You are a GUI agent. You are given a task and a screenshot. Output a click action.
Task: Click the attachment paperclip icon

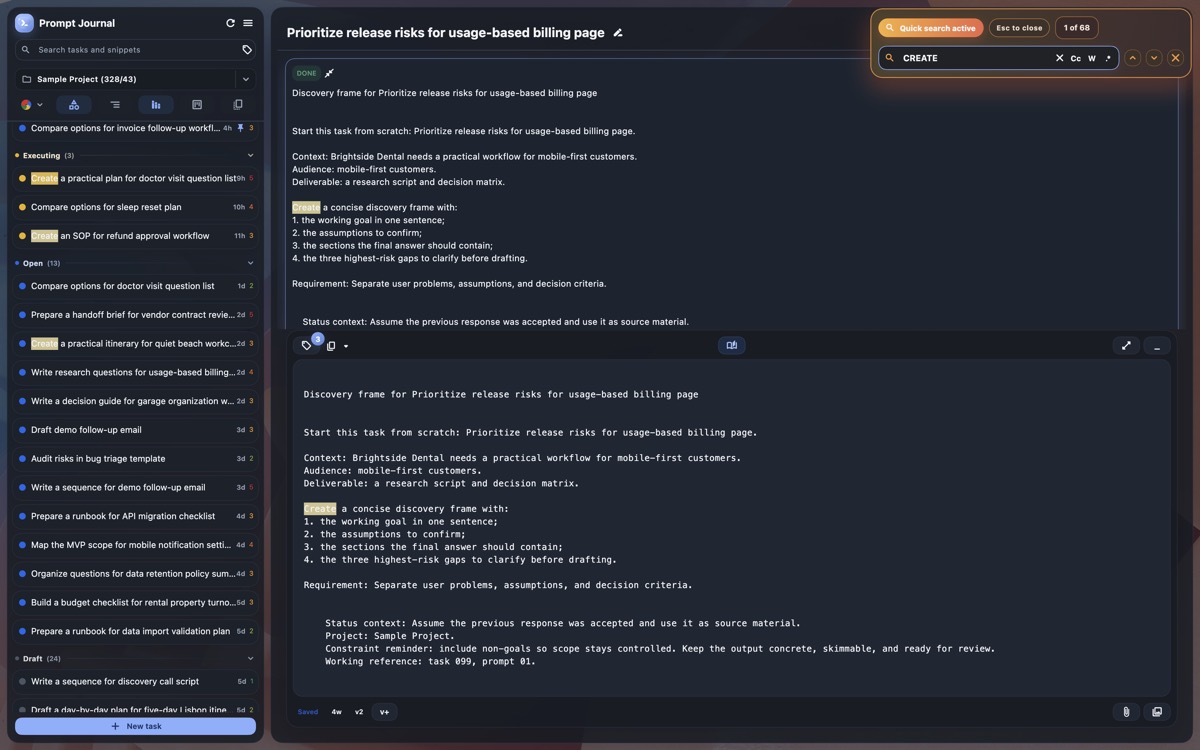1126,712
